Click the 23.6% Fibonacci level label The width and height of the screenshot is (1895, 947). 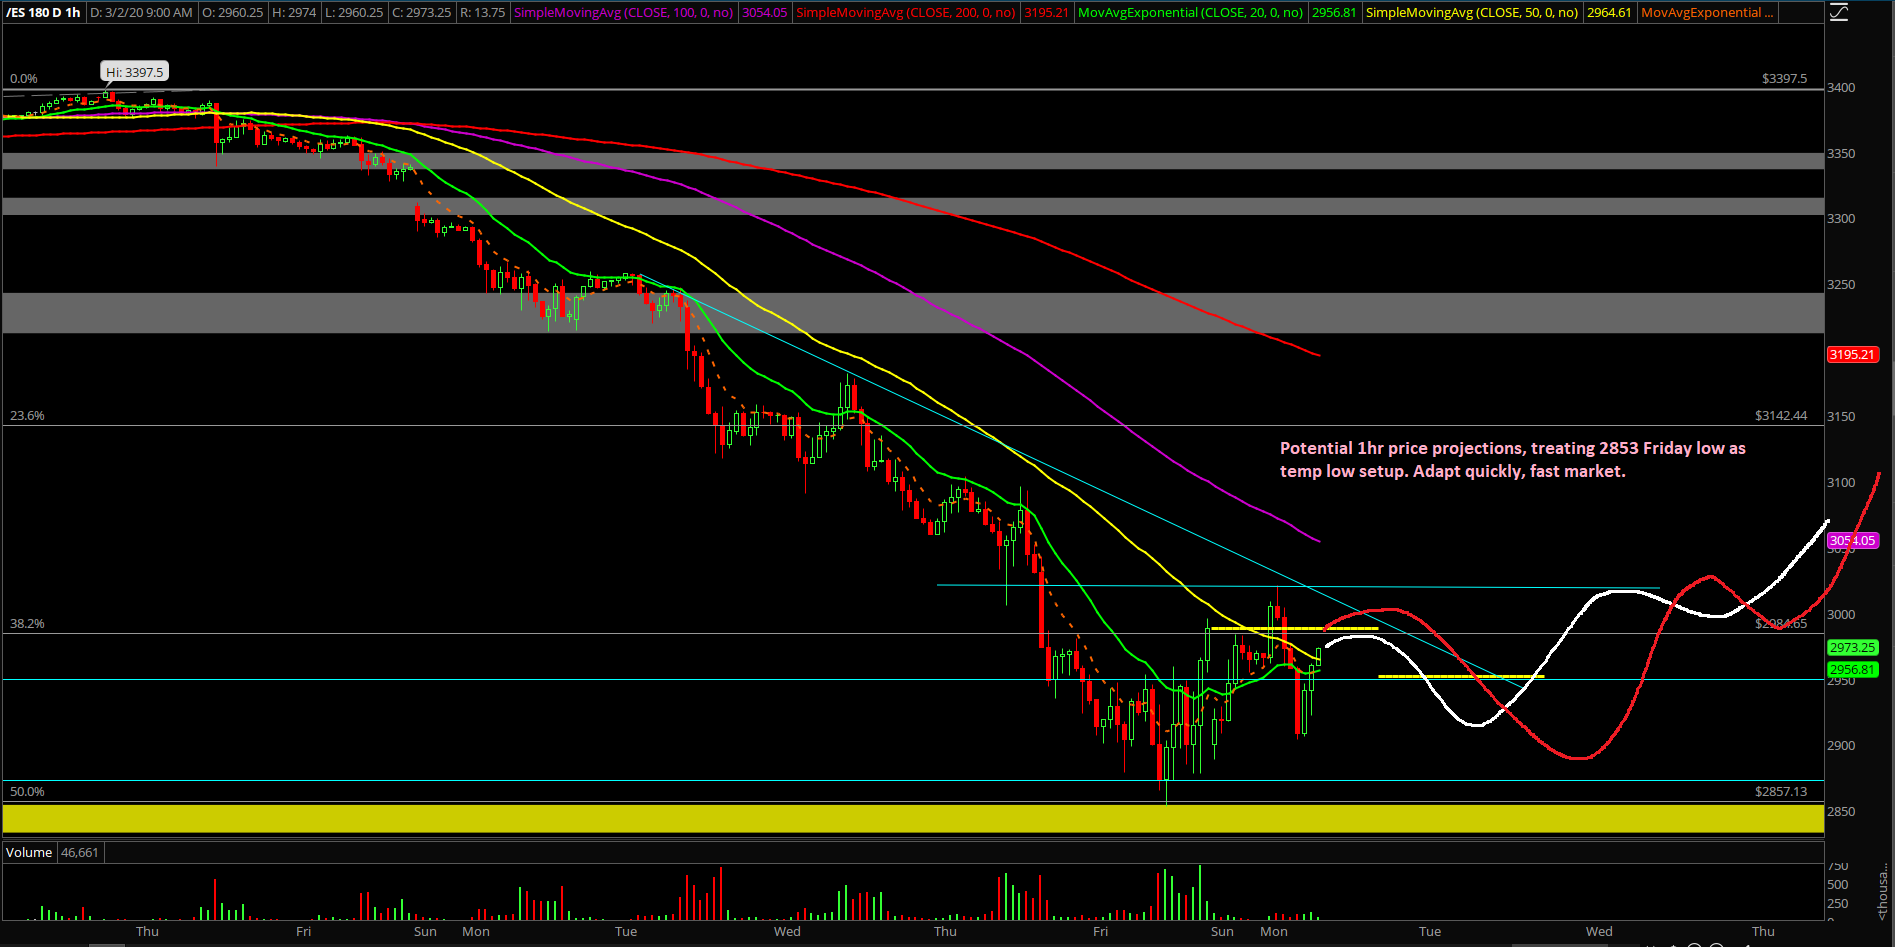[27, 416]
